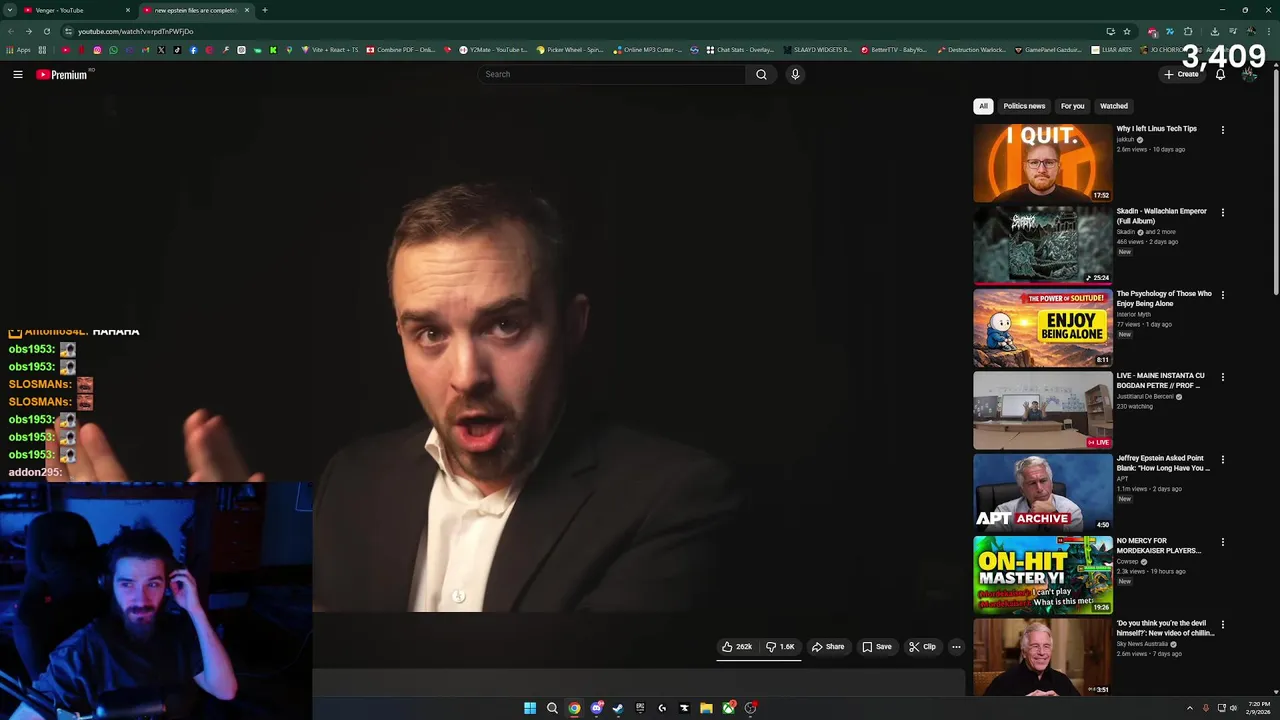This screenshot has width=1280, height=720.
Task: Open Xbox app from the taskbar
Action: (x=729, y=708)
